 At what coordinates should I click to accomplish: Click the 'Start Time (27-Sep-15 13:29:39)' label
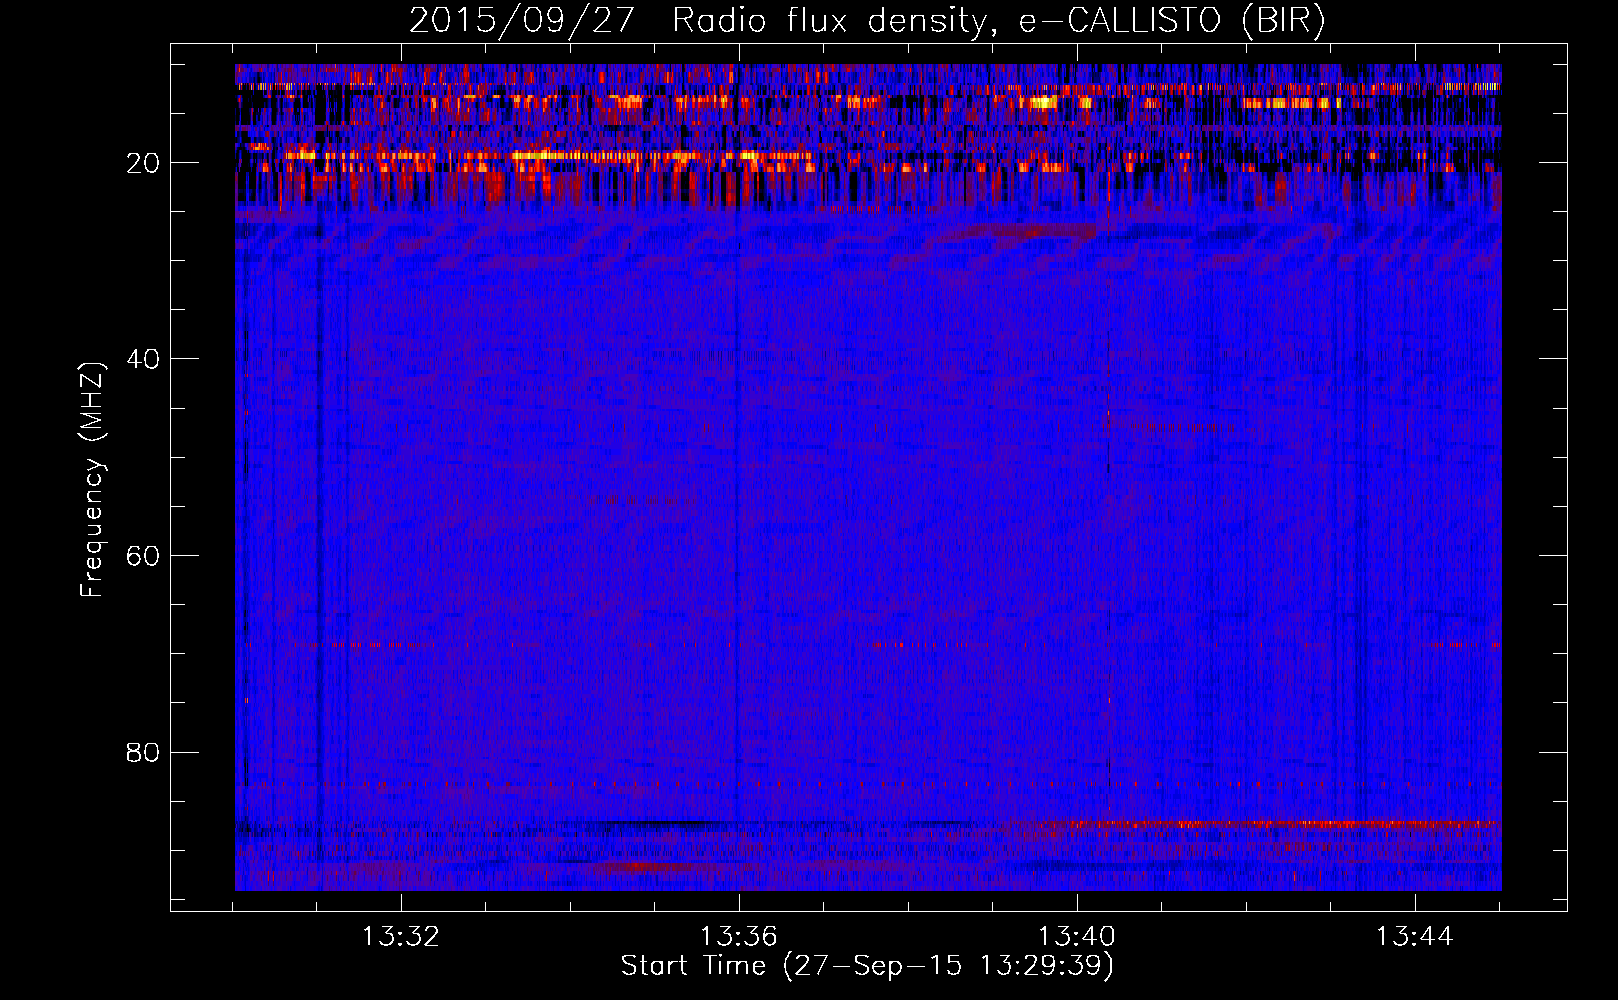pos(867,966)
